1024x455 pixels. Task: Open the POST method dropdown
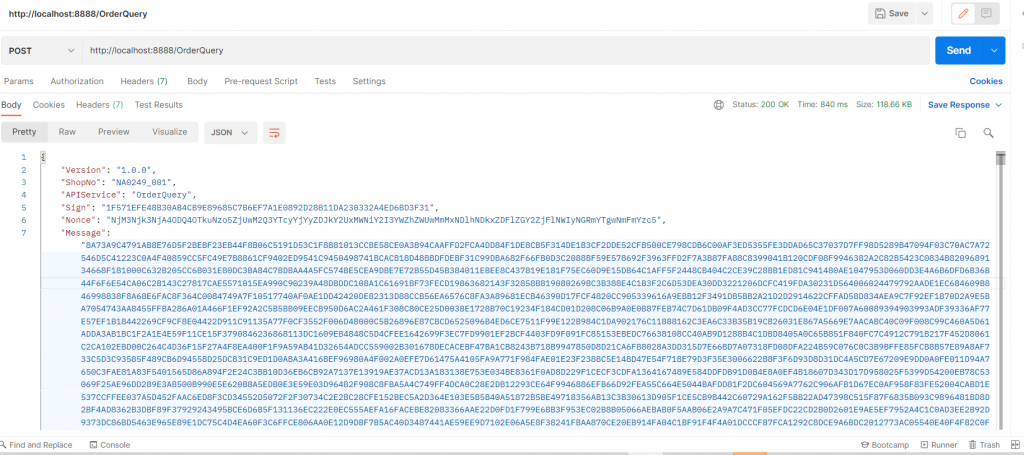pos(41,50)
